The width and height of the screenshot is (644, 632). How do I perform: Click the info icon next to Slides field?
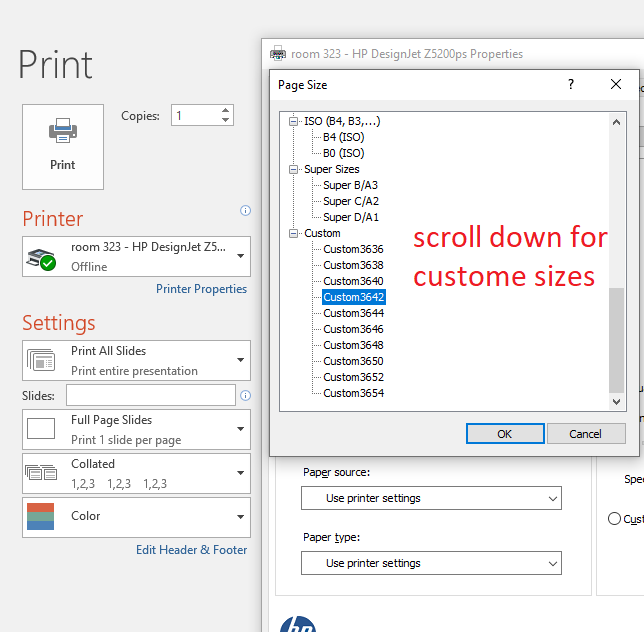(245, 396)
